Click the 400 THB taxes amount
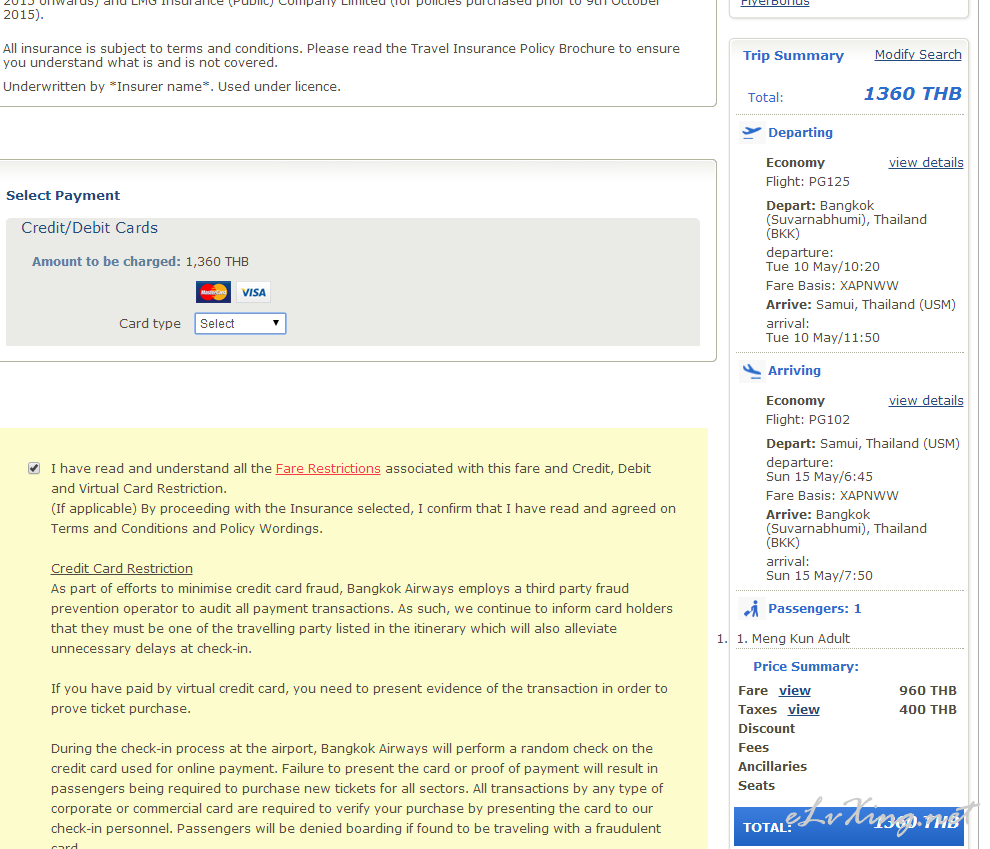This screenshot has height=849, width=990. pyautogui.click(x=927, y=709)
